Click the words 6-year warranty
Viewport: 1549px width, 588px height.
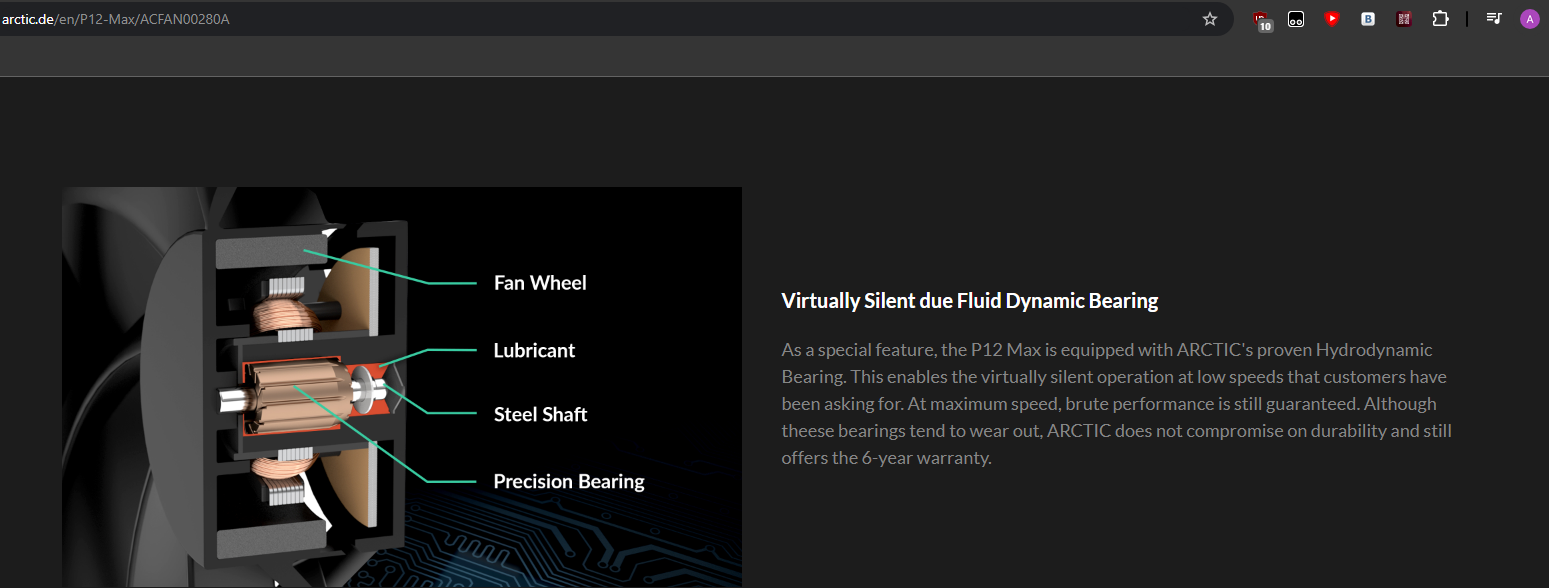pos(924,459)
